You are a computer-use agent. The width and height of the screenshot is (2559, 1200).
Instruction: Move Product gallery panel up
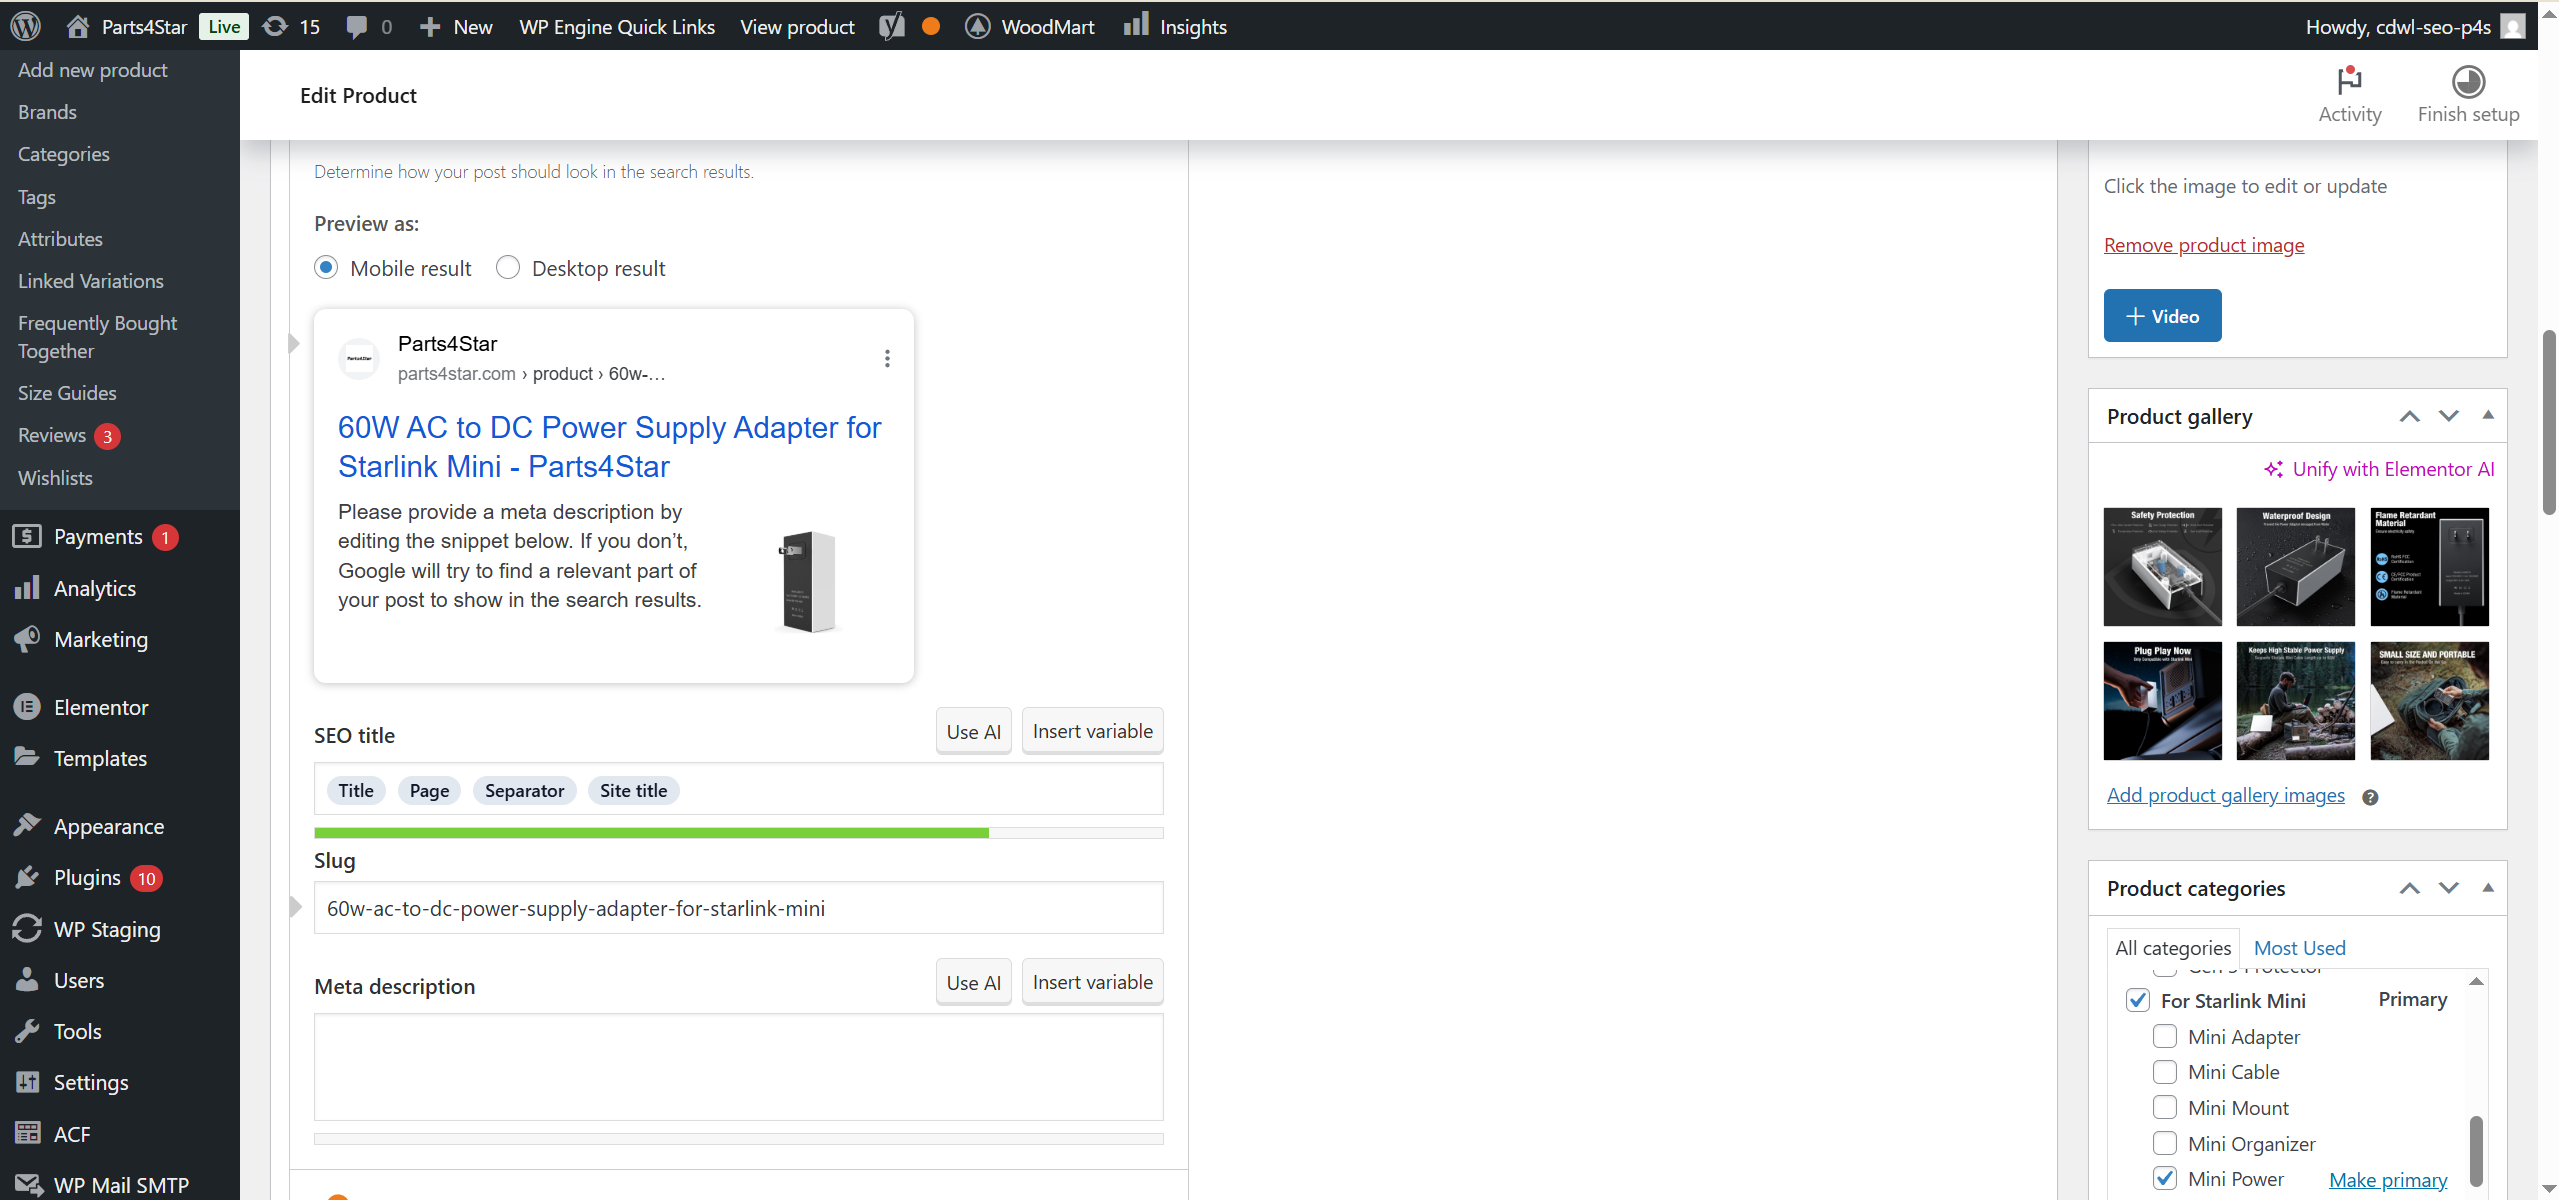2409,416
